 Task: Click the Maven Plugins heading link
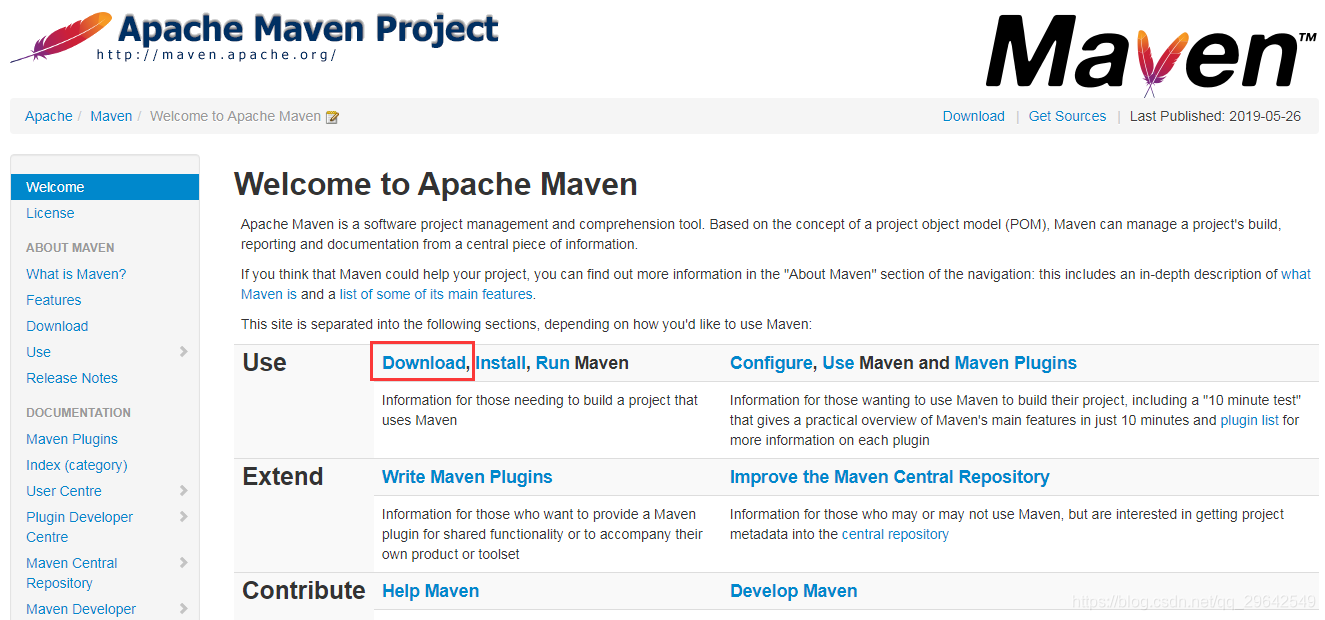pyautogui.click(x=1016, y=363)
